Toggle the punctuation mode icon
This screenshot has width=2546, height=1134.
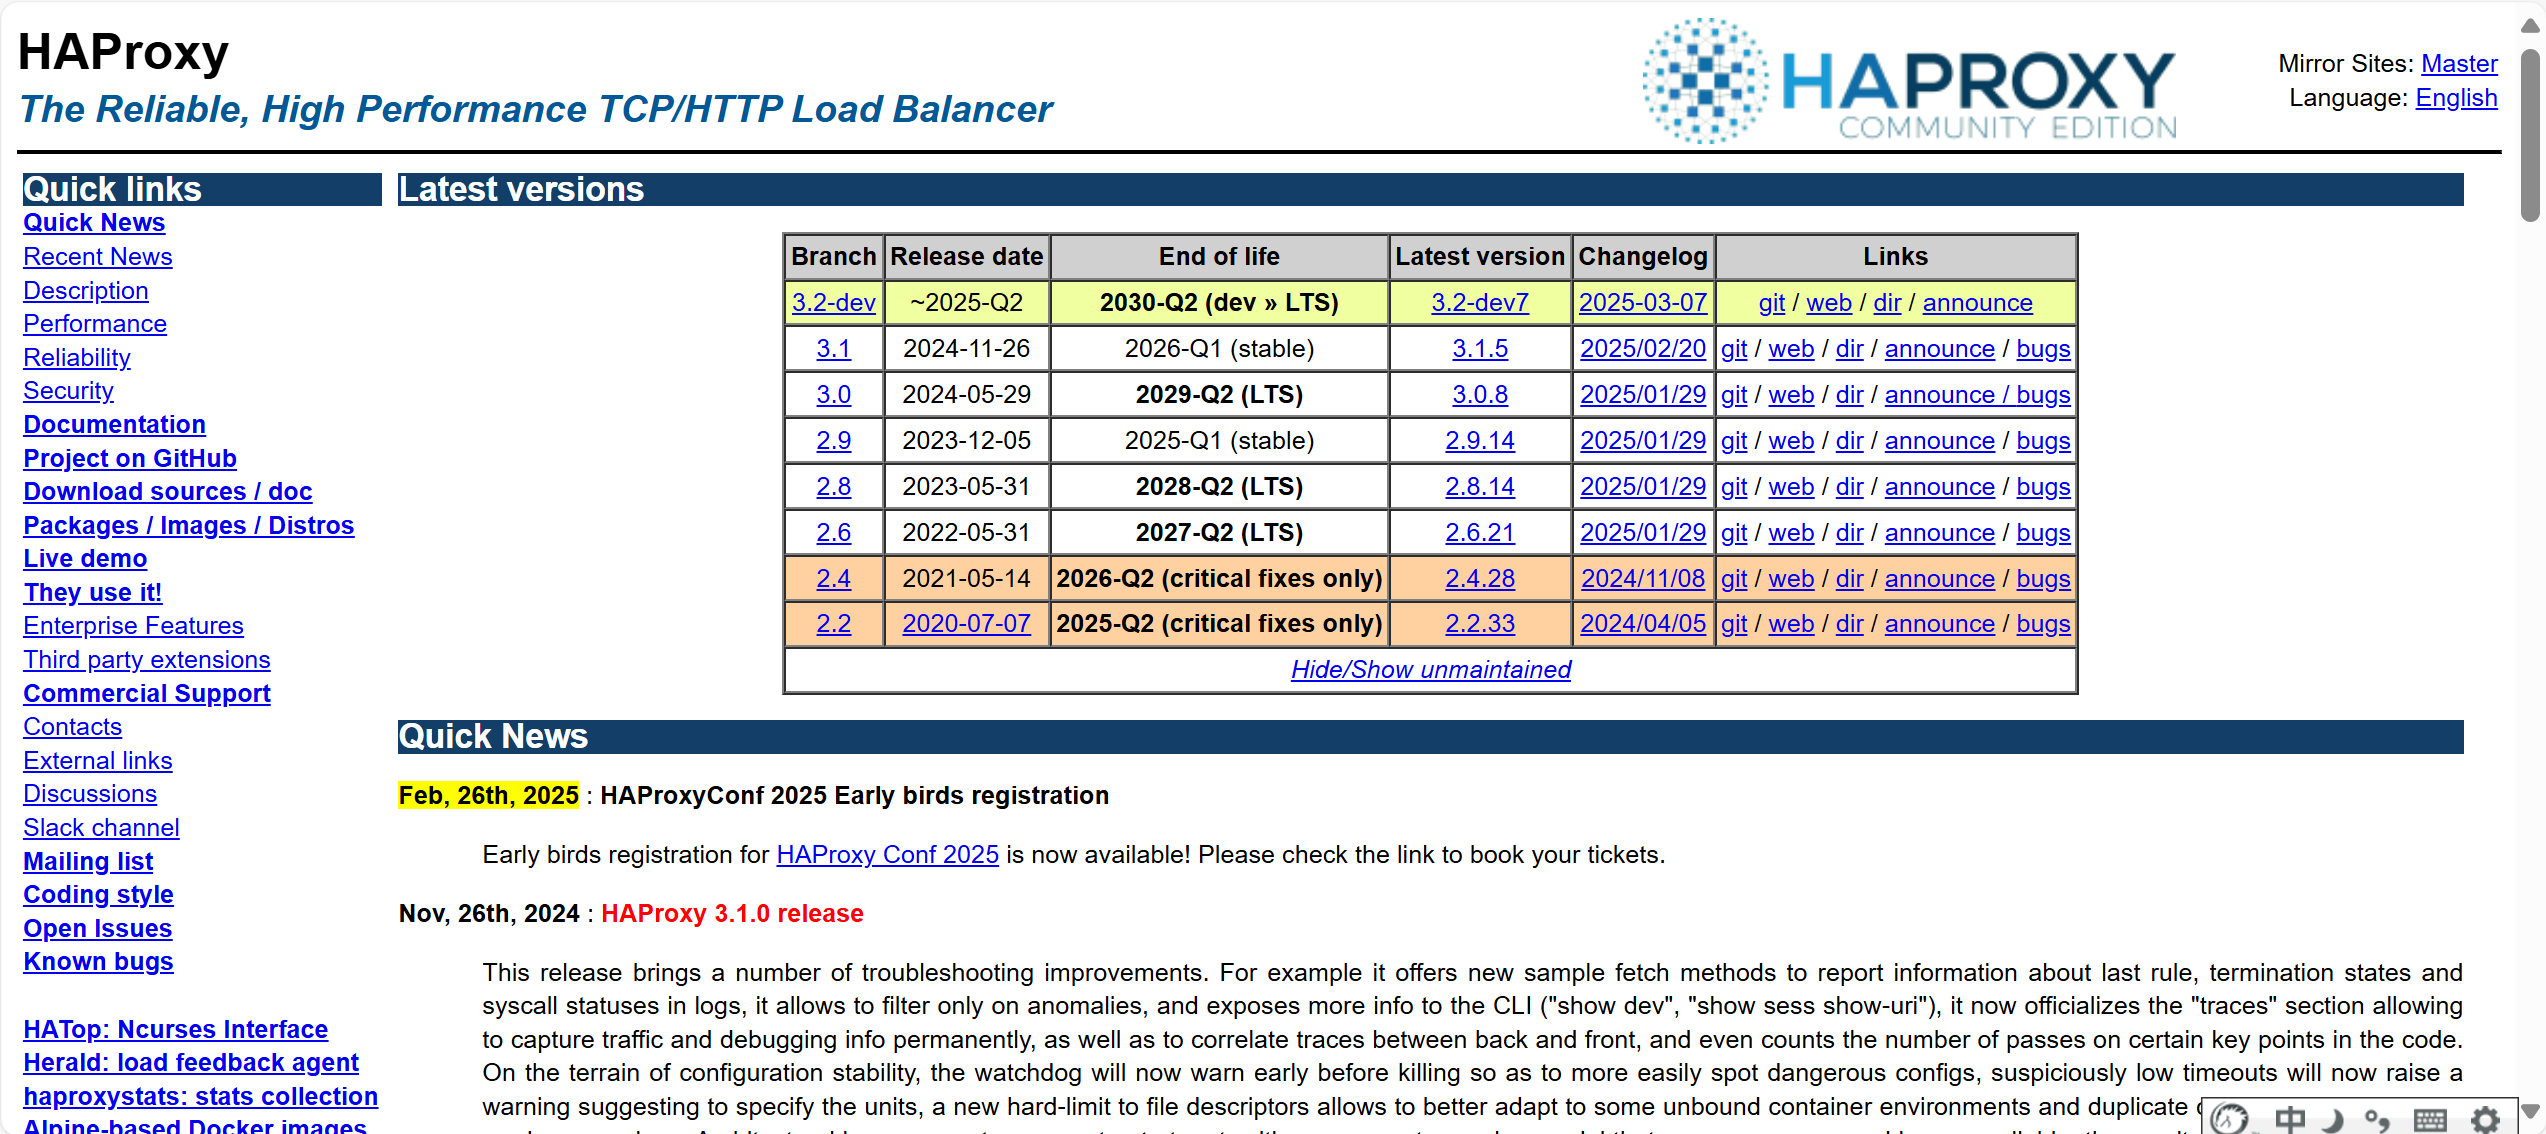pos(2377,1119)
